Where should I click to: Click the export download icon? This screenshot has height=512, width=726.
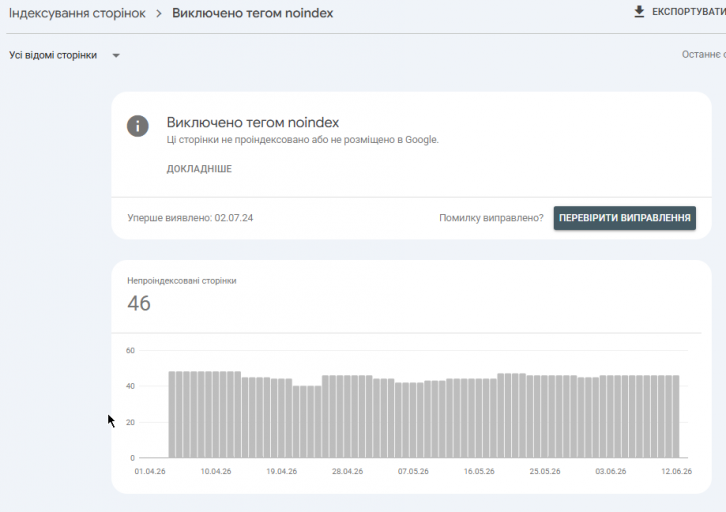[639, 12]
